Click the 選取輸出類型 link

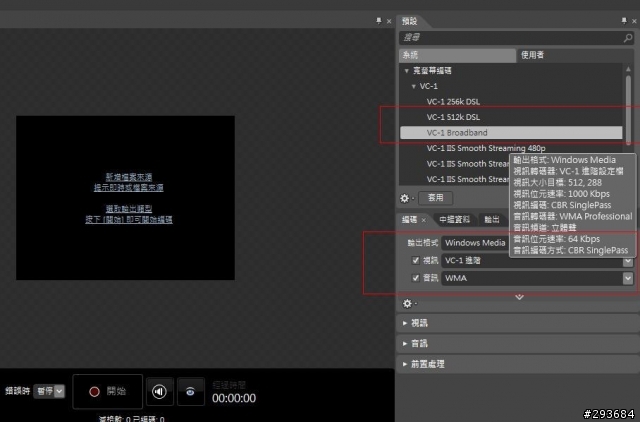tap(129, 209)
